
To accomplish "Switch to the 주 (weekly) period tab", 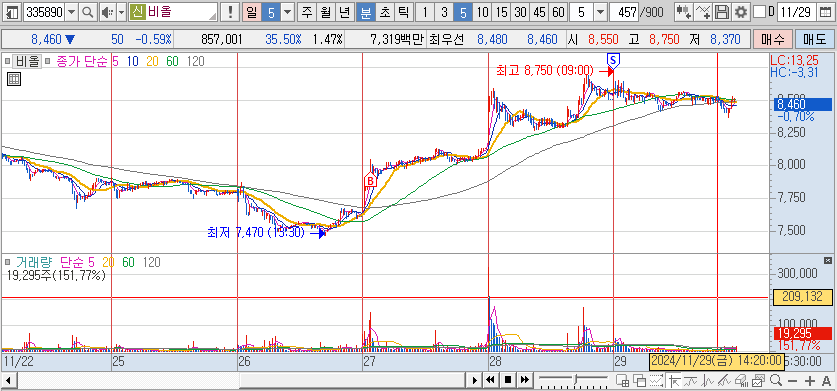I will (x=306, y=12).
